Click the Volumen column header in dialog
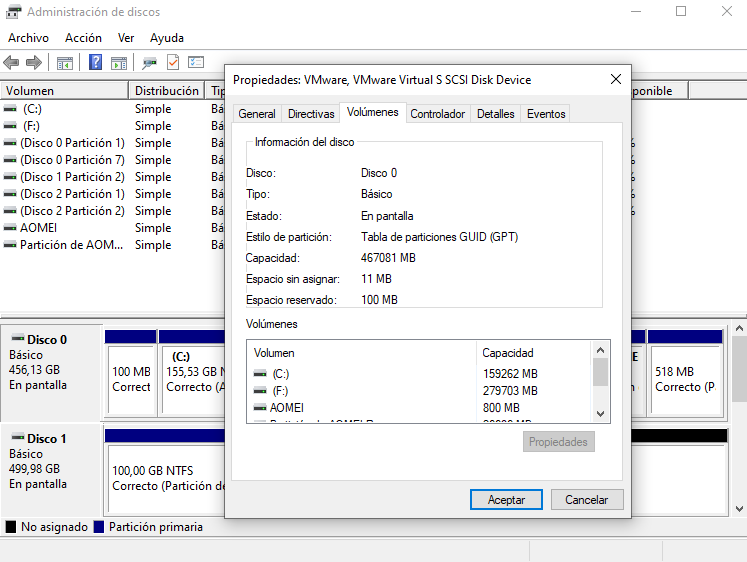This screenshot has height=562, width=747. 362,353
